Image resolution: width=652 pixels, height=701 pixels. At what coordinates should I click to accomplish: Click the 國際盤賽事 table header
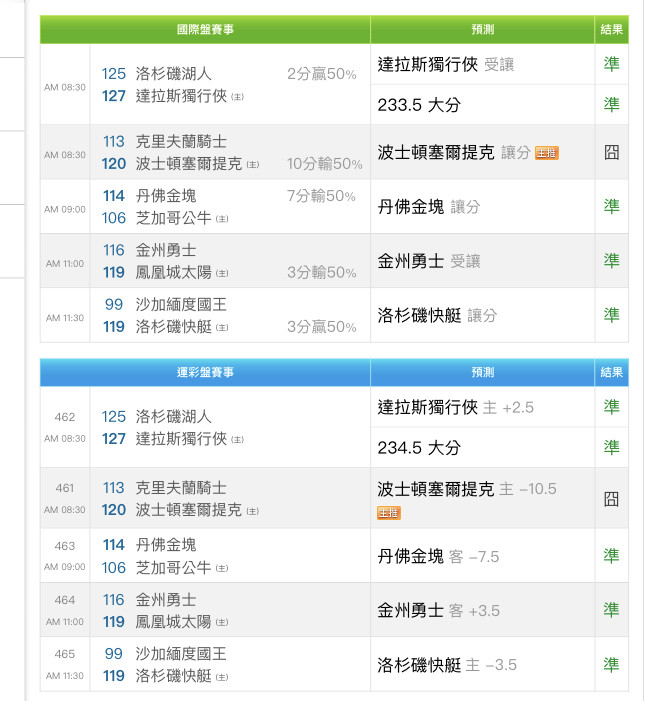pos(205,30)
